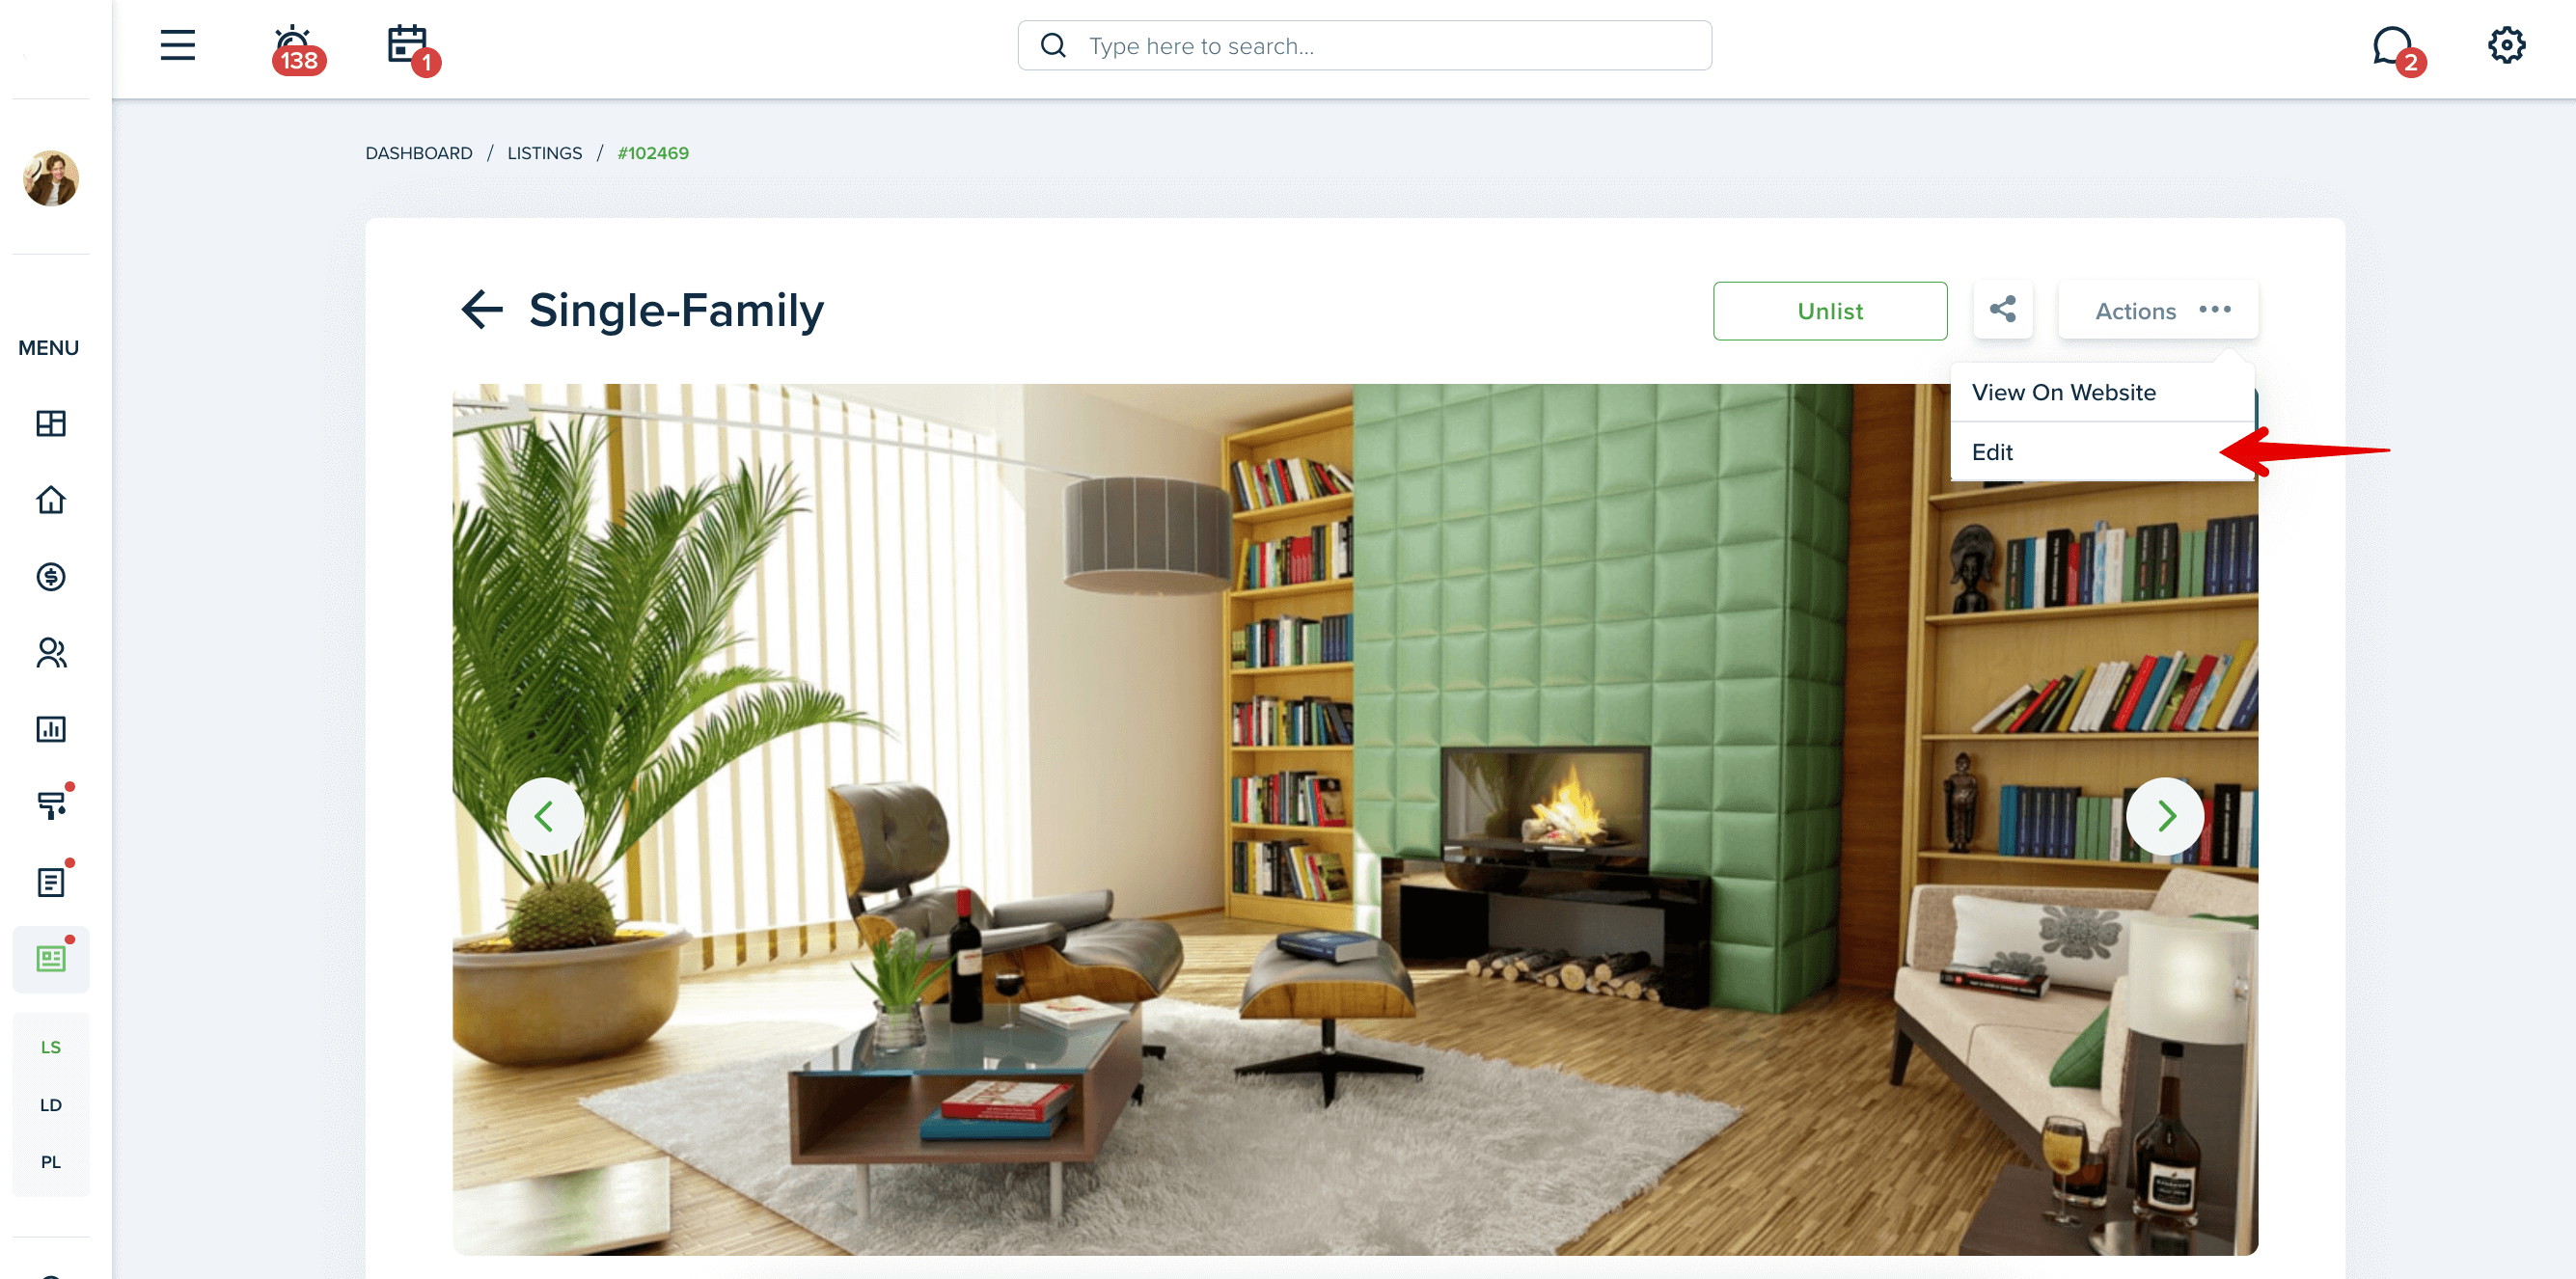Viewport: 2576px width, 1279px height.
Task: Click the dollar/finance icon in sidebar
Action: click(x=49, y=576)
